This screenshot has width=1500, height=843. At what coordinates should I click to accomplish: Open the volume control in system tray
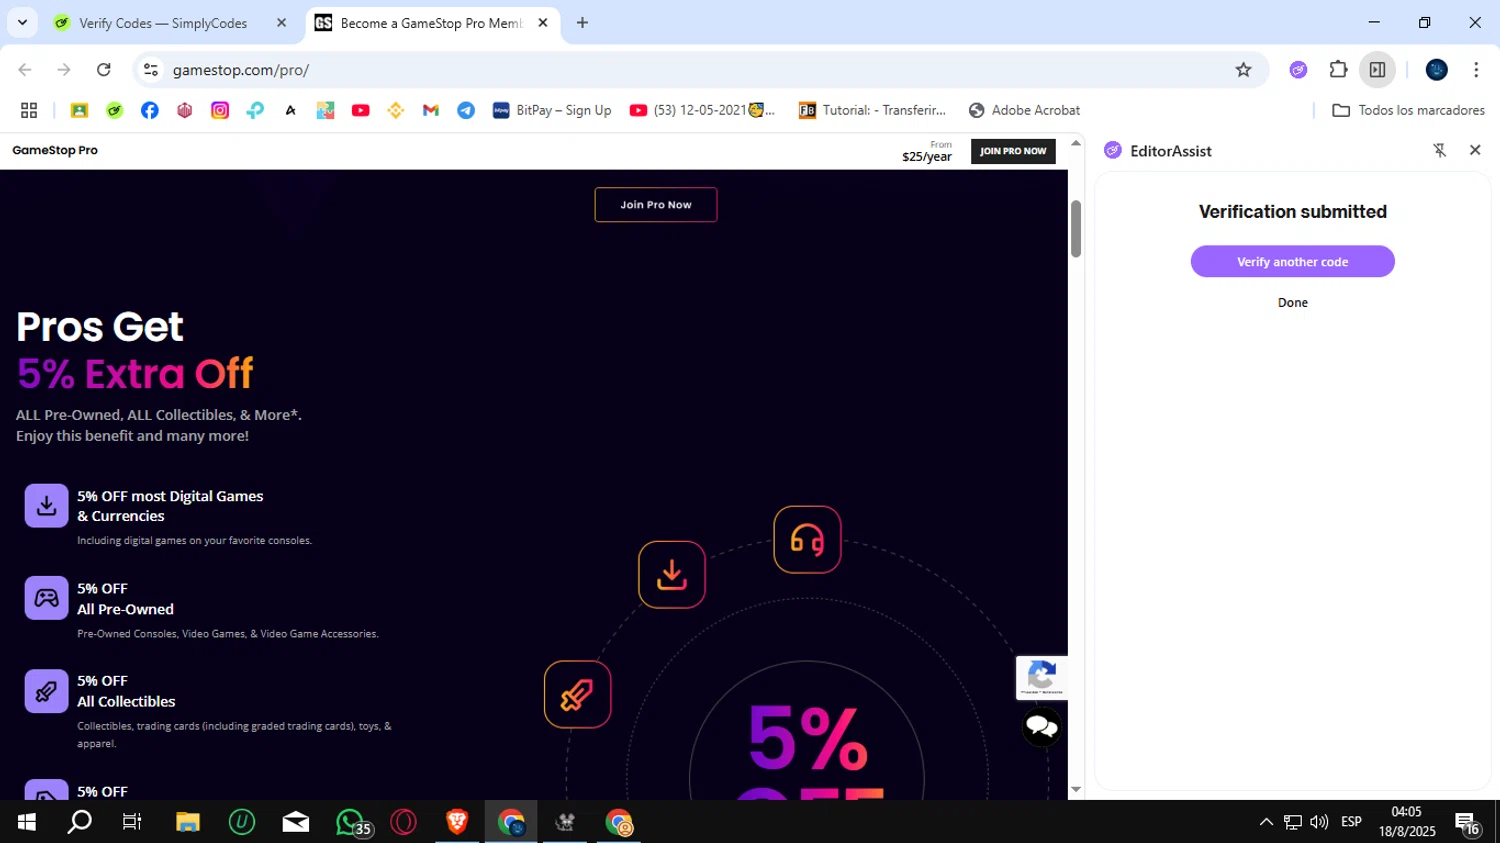tap(1319, 822)
